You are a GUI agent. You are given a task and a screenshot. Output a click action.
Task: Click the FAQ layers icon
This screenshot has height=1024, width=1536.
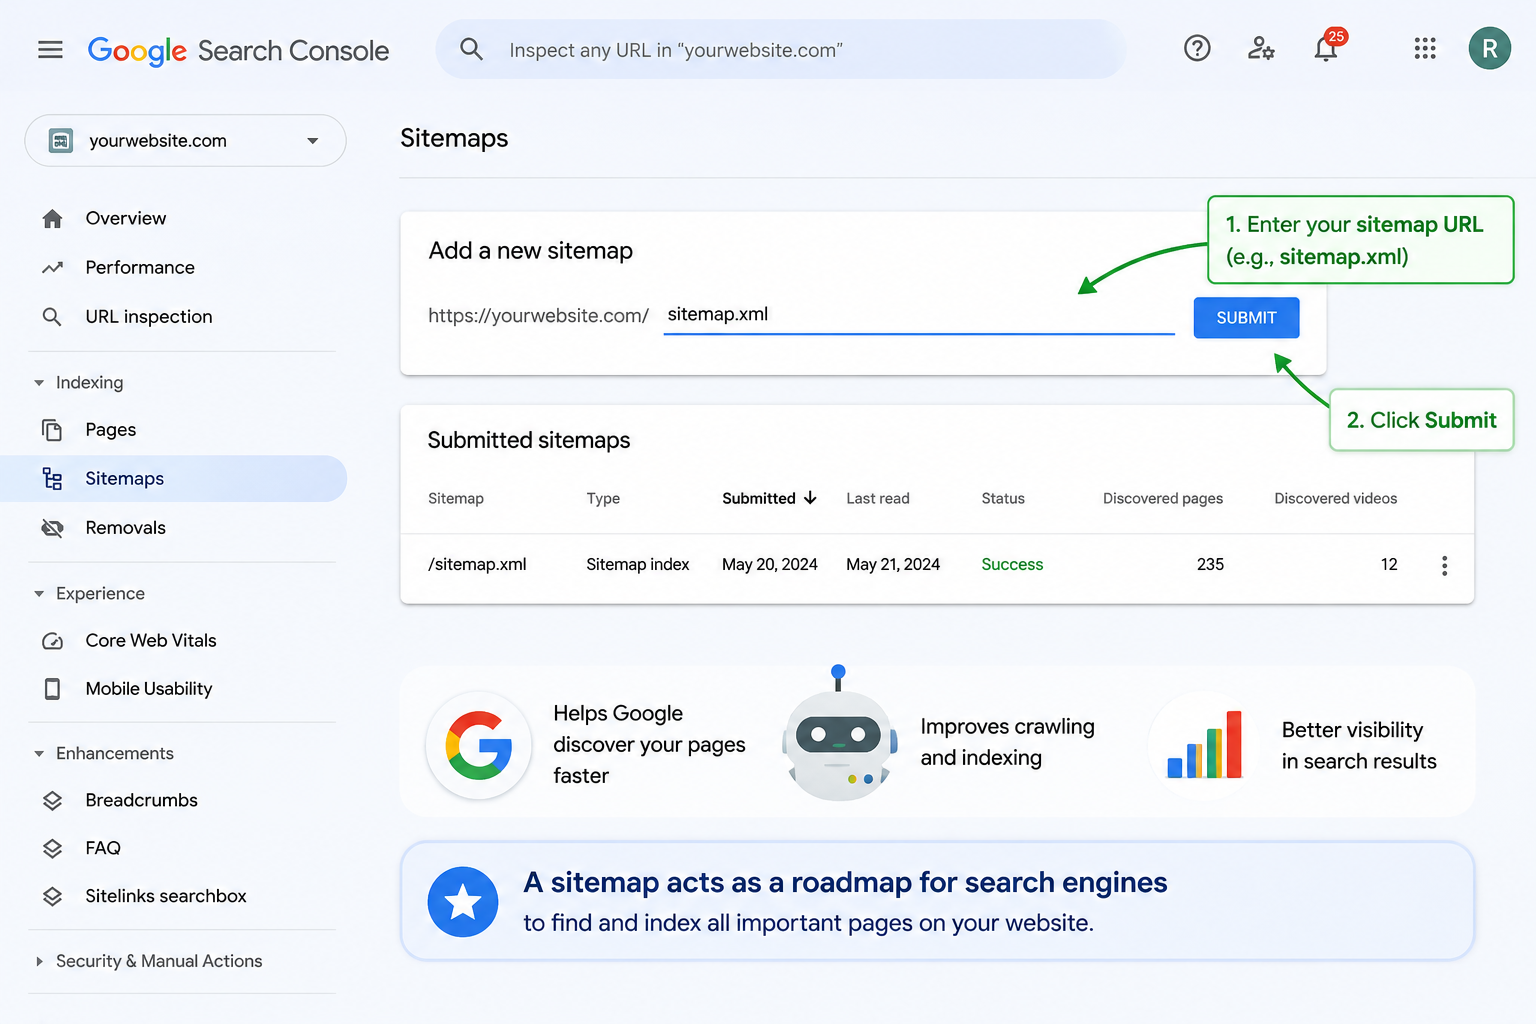(x=53, y=849)
